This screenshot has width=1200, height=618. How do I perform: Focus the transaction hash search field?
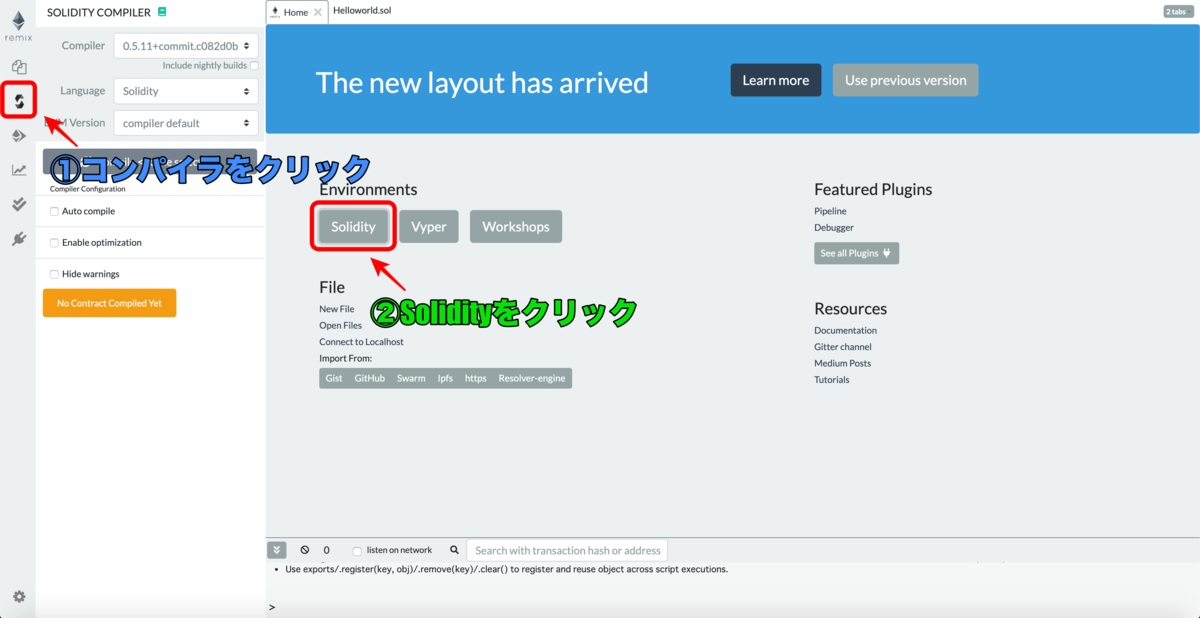point(567,550)
